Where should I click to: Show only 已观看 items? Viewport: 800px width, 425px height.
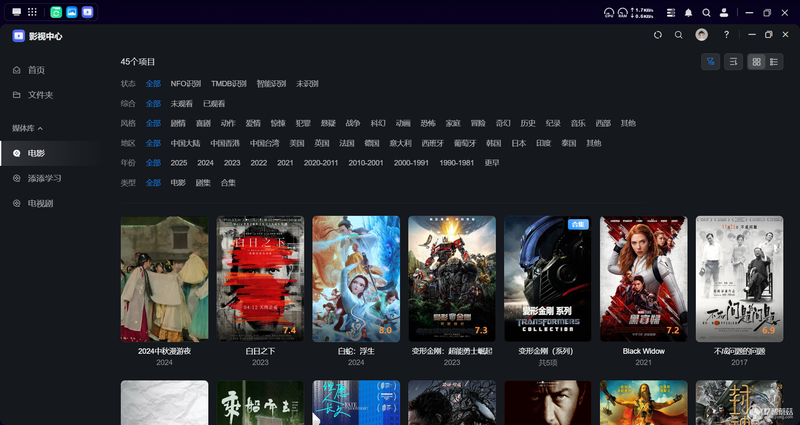pos(214,104)
